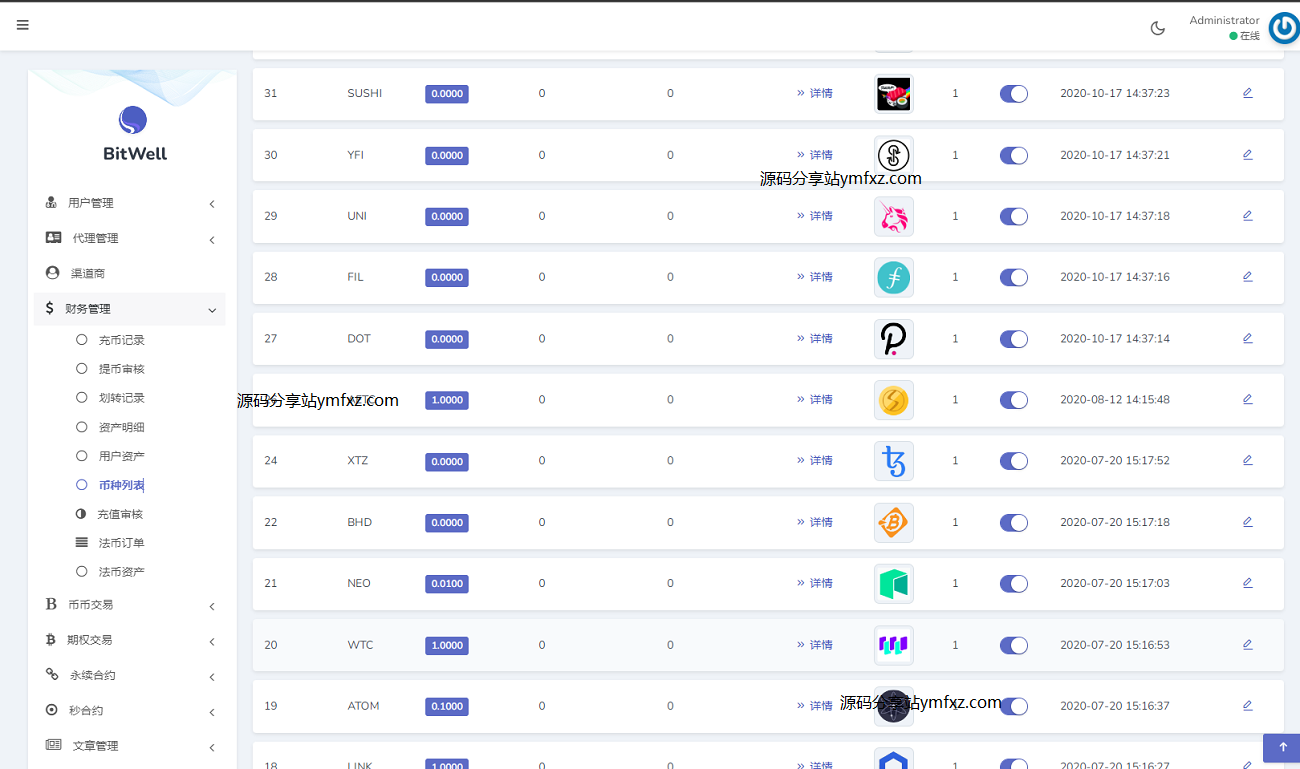Click the 1.0000 badge in WTC row

tap(446, 646)
